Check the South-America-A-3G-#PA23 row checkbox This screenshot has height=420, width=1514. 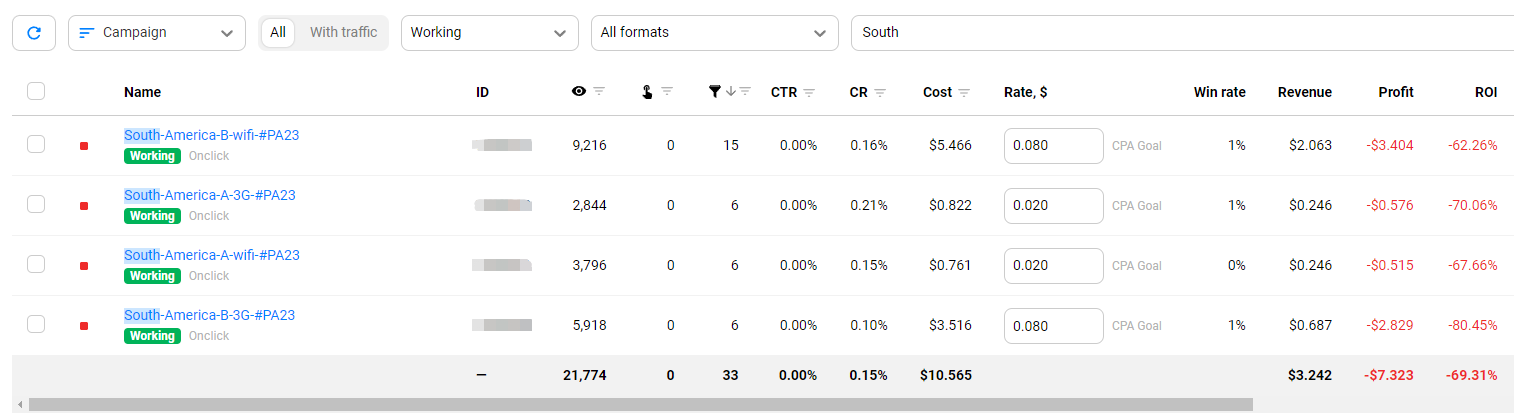pos(36,204)
